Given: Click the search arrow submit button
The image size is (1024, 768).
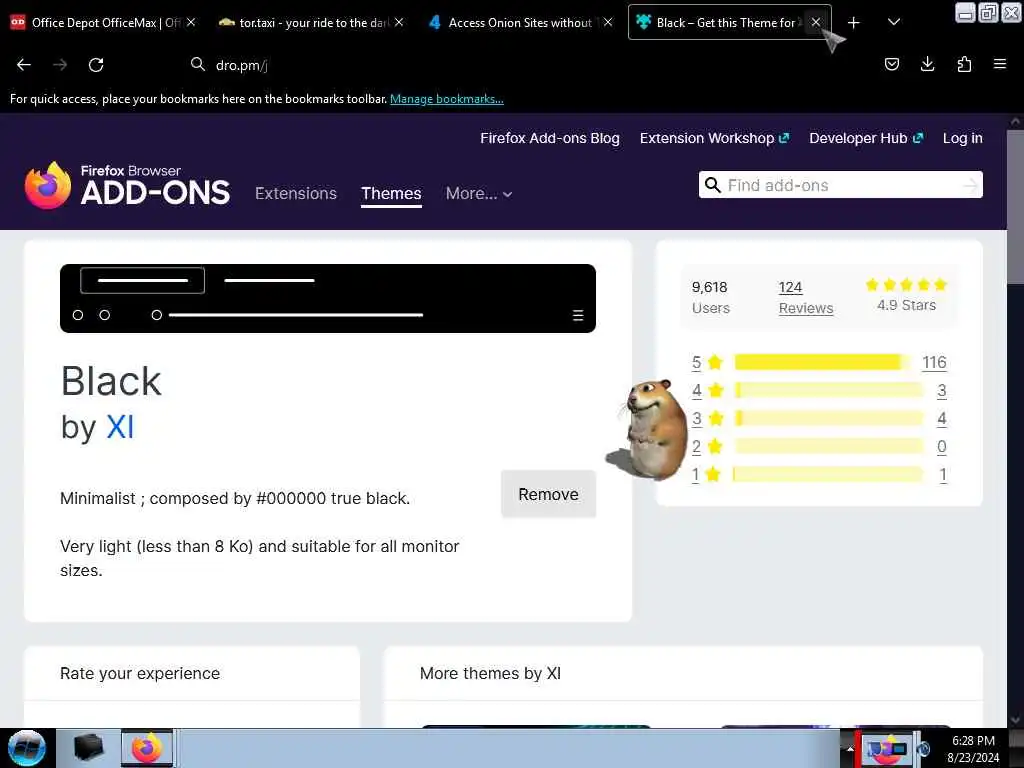Looking at the screenshot, I should point(970,186).
